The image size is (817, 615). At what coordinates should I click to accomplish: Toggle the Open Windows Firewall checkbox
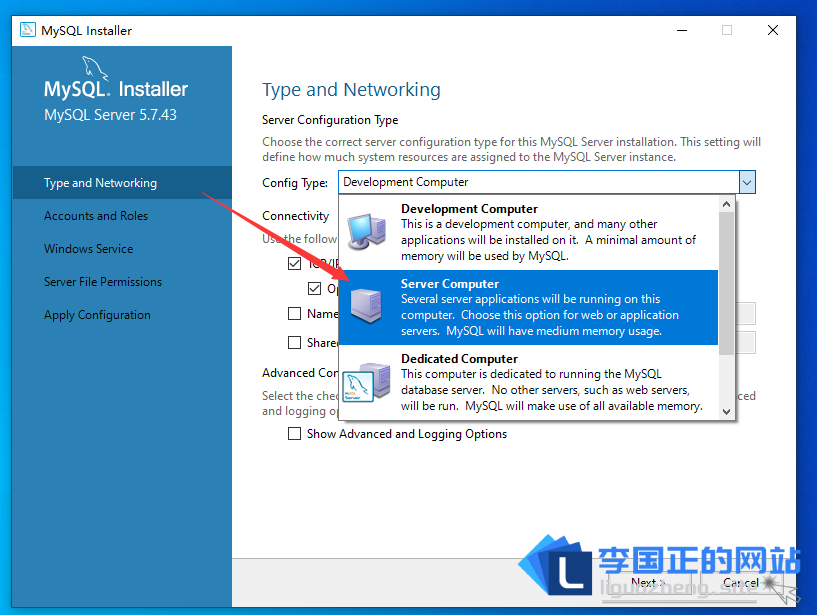pyautogui.click(x=314, y=288)
